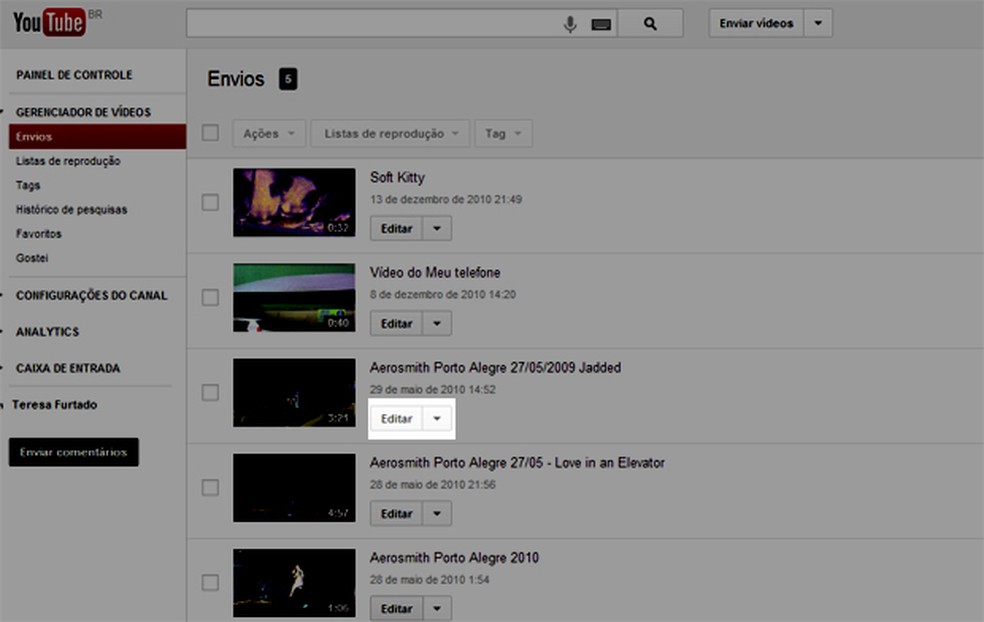
Task: Open the Aerosmith Porto Alegre 2010 thumbnail
Action: [x=294, y=582]
